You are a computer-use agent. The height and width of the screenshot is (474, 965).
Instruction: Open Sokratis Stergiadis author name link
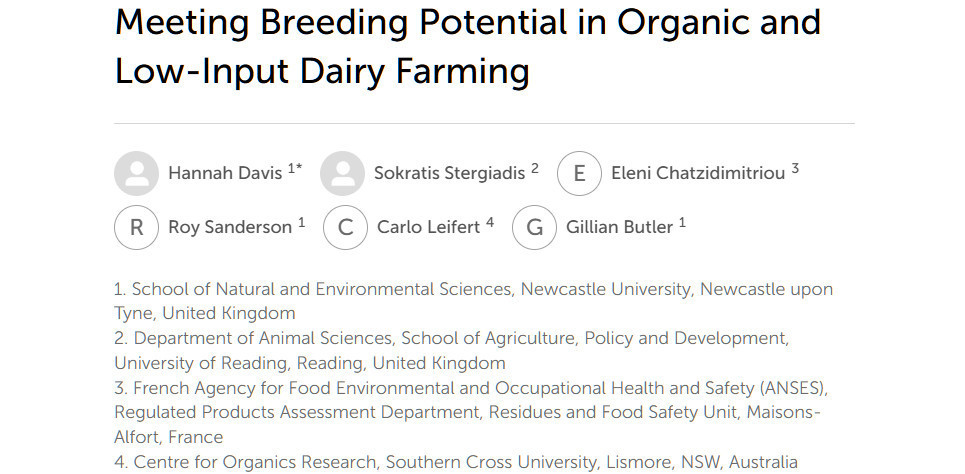449,174
